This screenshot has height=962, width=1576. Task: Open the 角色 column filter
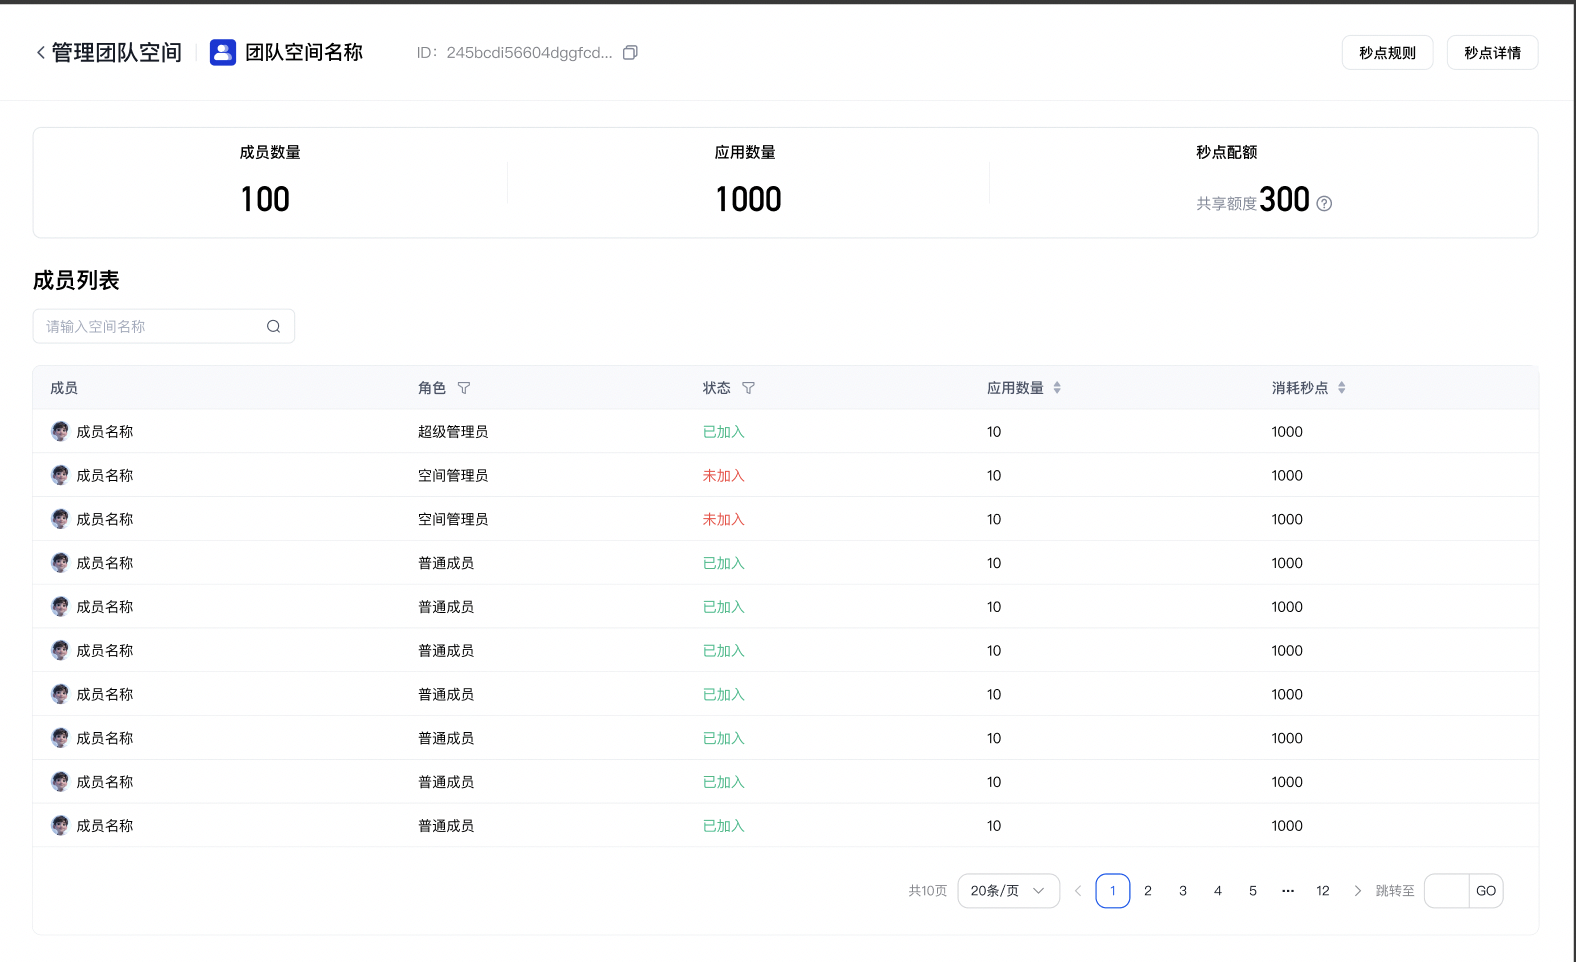(464, 388)
